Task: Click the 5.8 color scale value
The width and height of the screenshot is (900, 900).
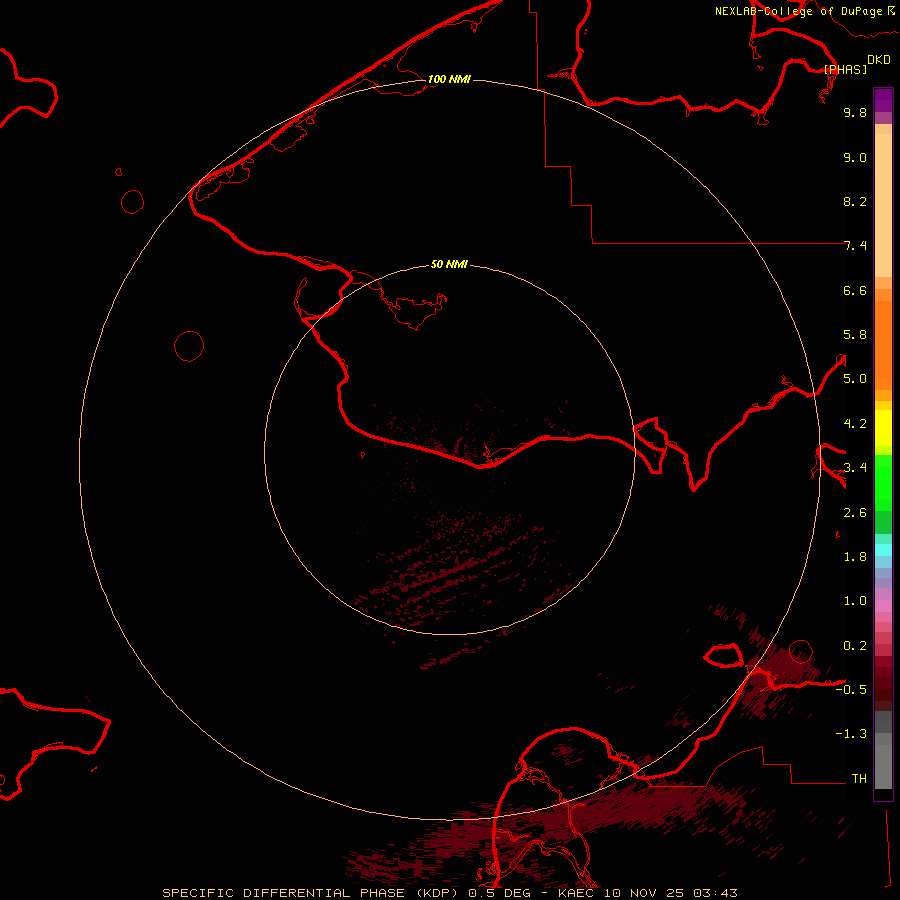Action: (x=855, y=335)
